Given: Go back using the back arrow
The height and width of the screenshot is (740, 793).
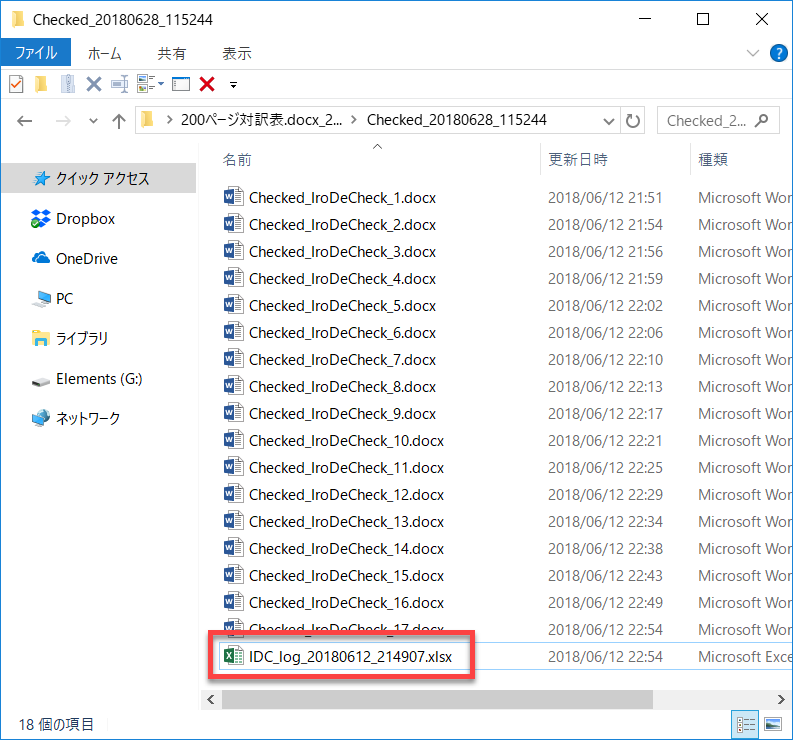Looking at the screenshot, I should coord(25,121).
